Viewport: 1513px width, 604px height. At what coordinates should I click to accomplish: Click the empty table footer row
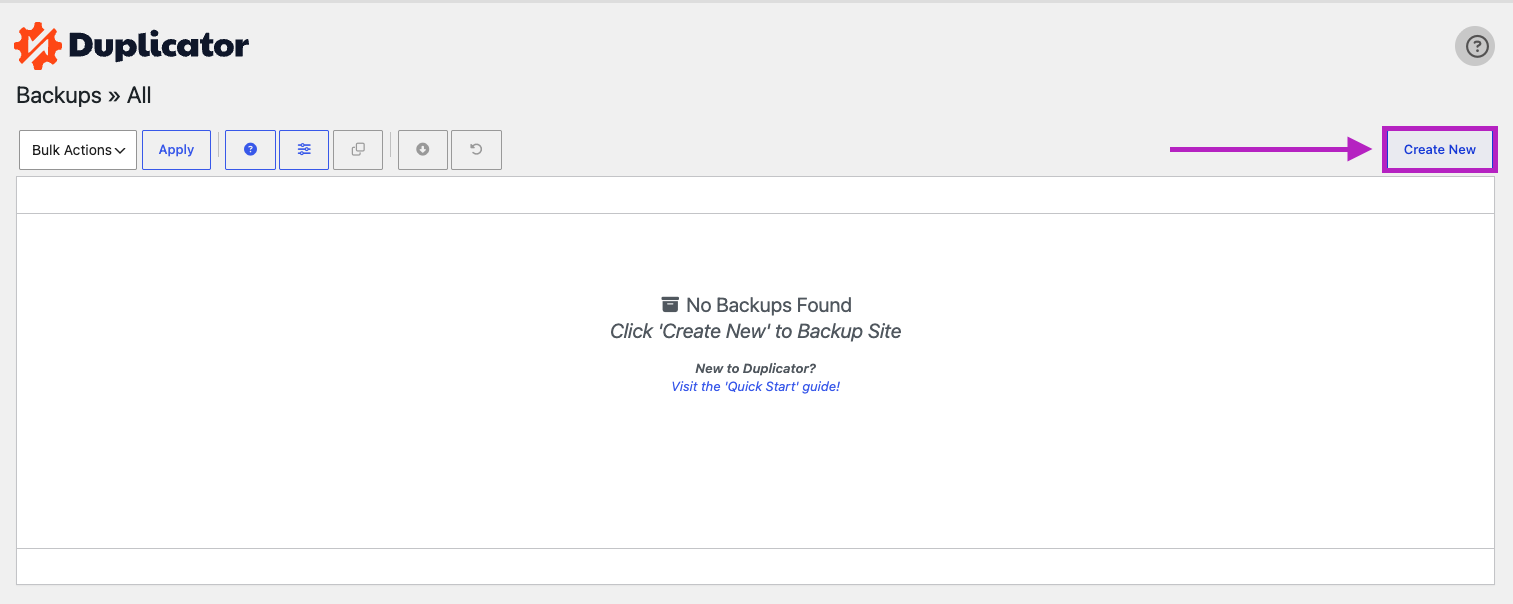coord(756,566)
